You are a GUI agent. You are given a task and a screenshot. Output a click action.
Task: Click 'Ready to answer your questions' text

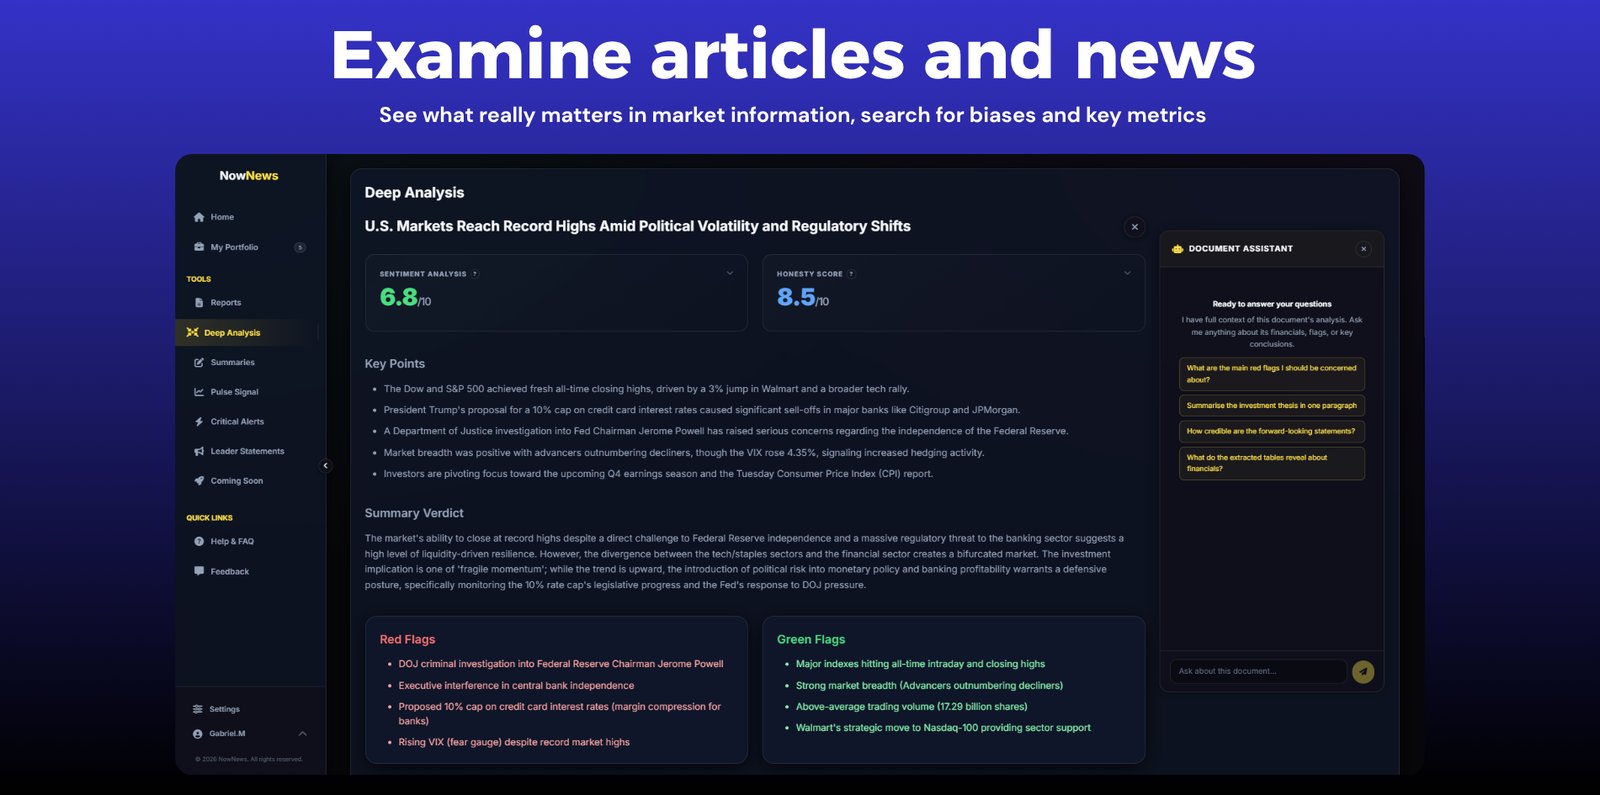pyautogui.click(x=1272, y=304)
